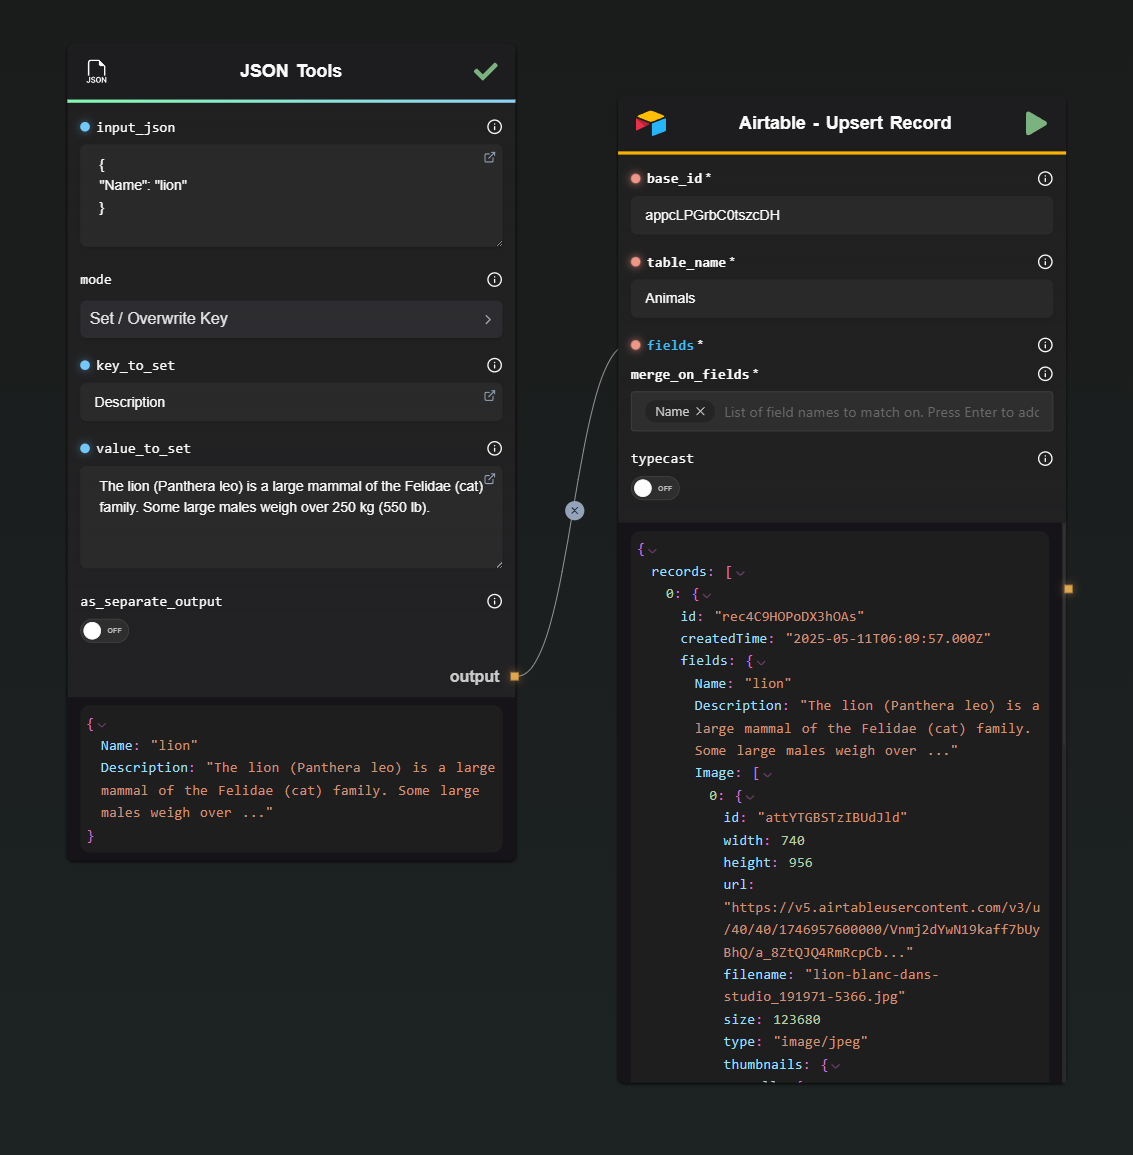
Task: Click the JSON Tools output port
Action: point(514,676)
